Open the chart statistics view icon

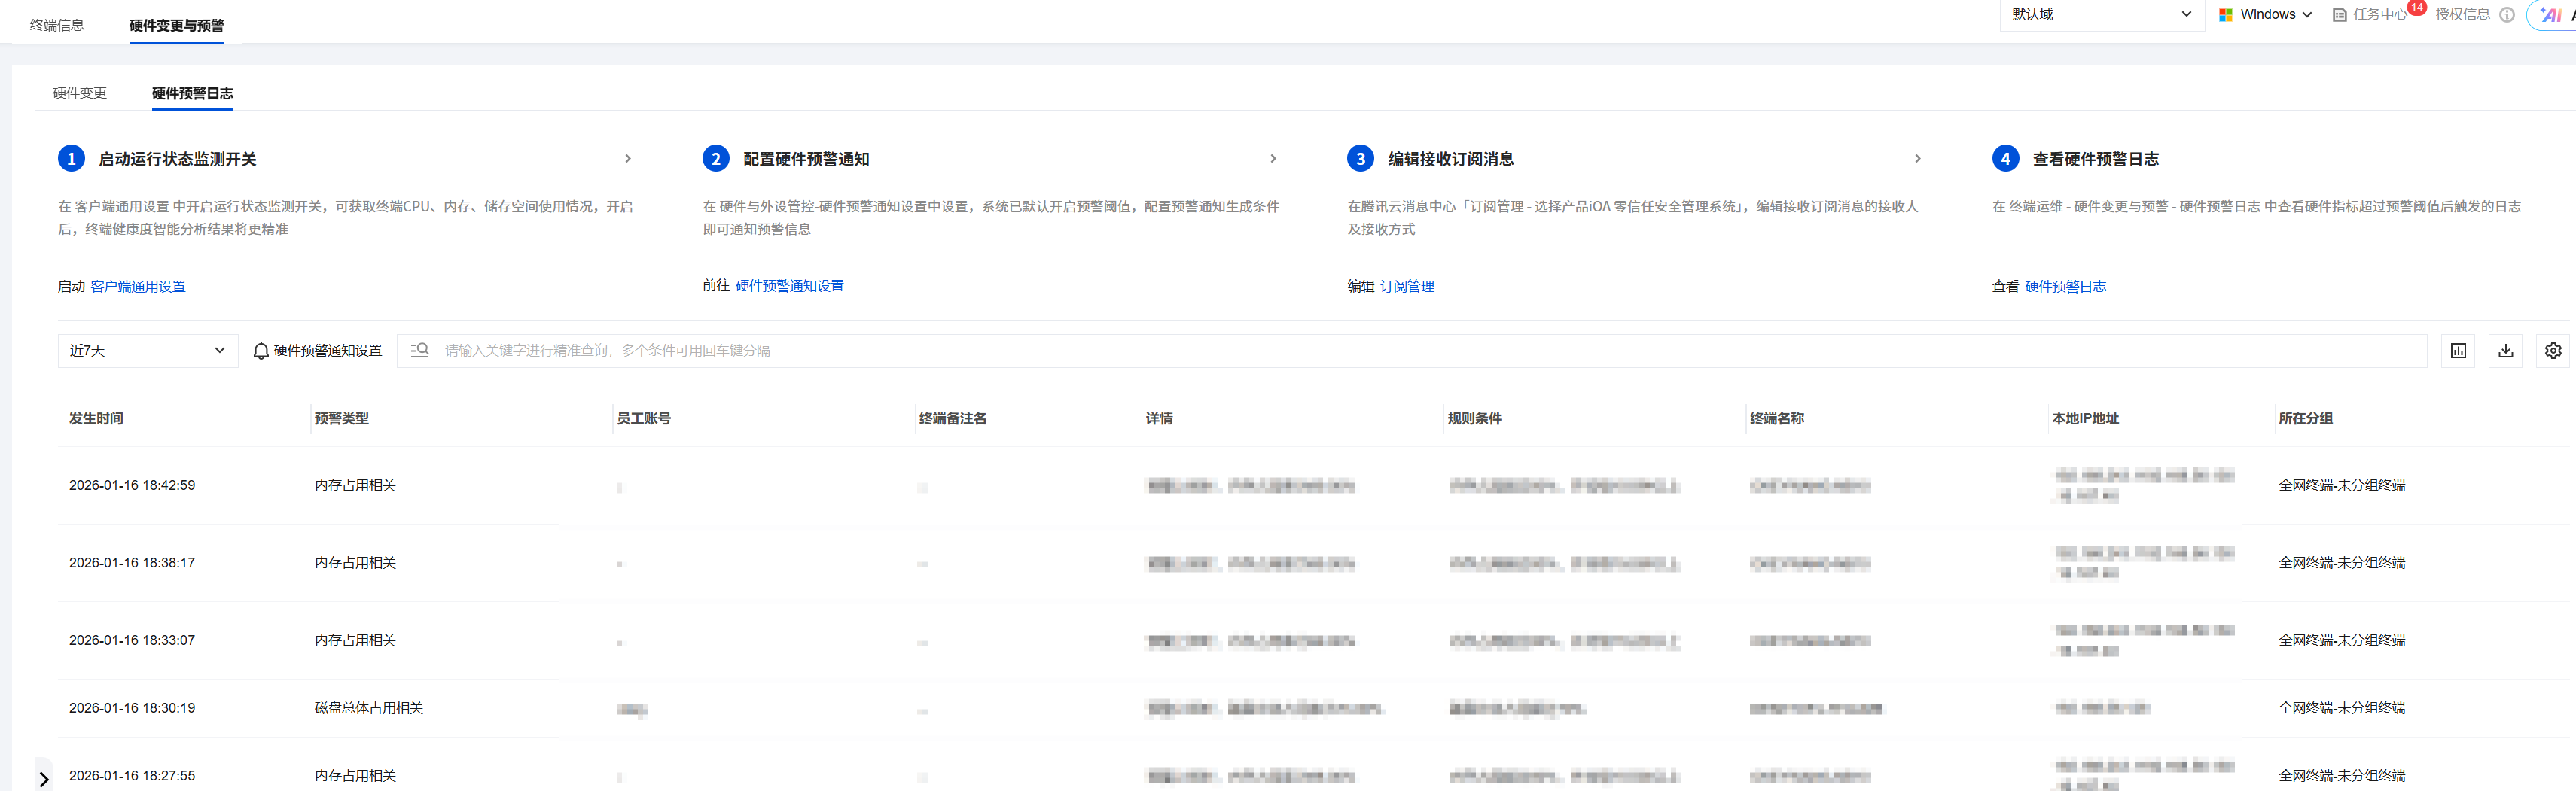[x=2457, y=351]
